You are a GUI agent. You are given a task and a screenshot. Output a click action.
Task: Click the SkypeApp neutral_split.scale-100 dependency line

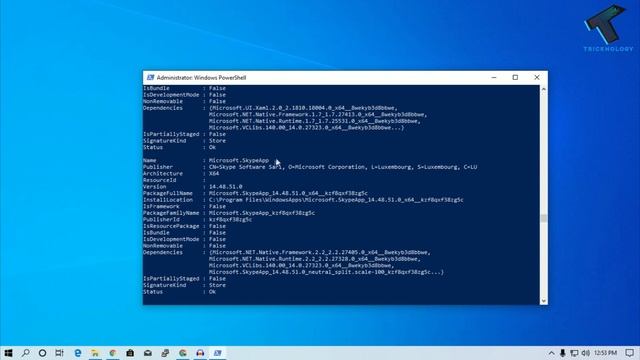point(326,272)
